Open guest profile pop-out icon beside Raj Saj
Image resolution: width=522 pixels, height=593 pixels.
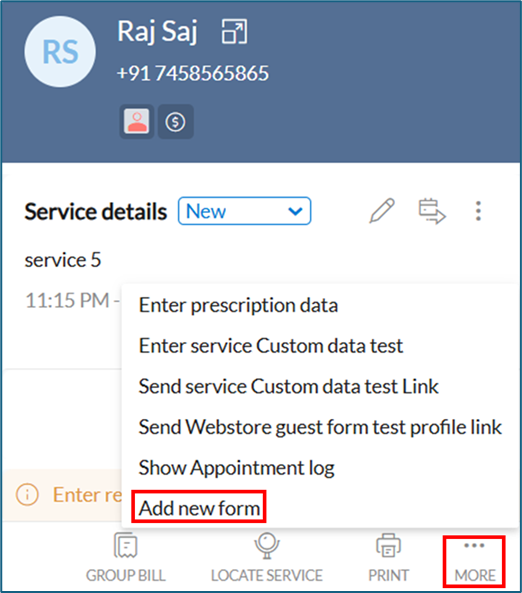pyautogui.click(x=234, y=31)
